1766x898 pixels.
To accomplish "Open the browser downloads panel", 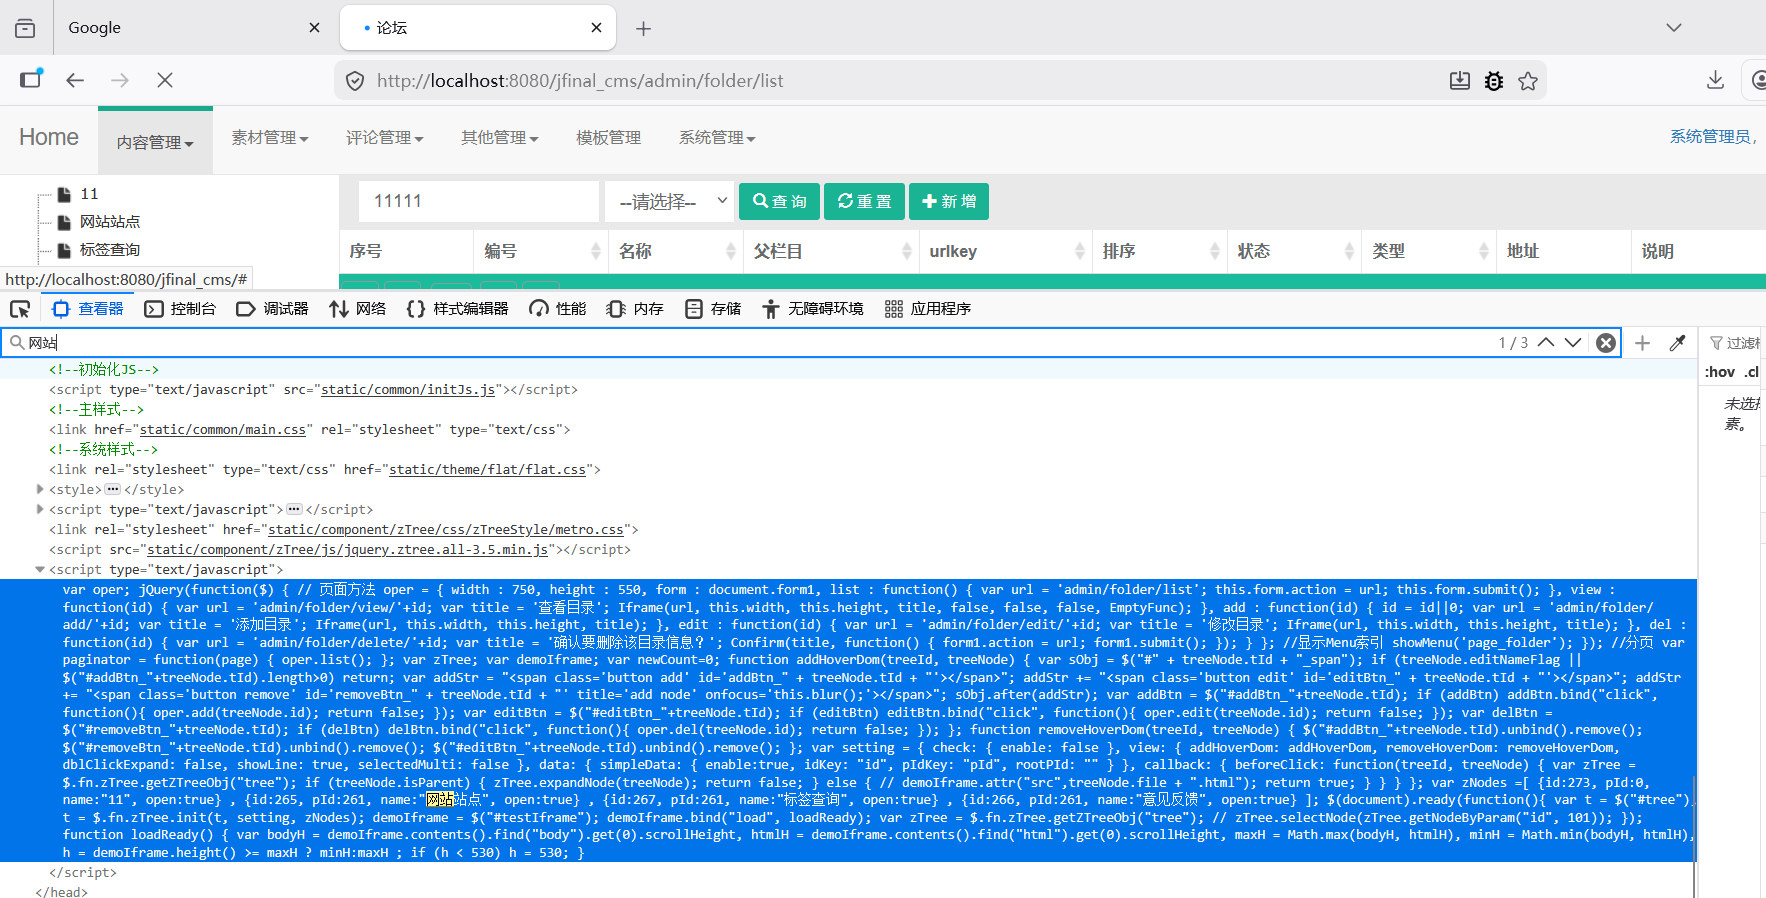I will click(x=1715, y=80).
